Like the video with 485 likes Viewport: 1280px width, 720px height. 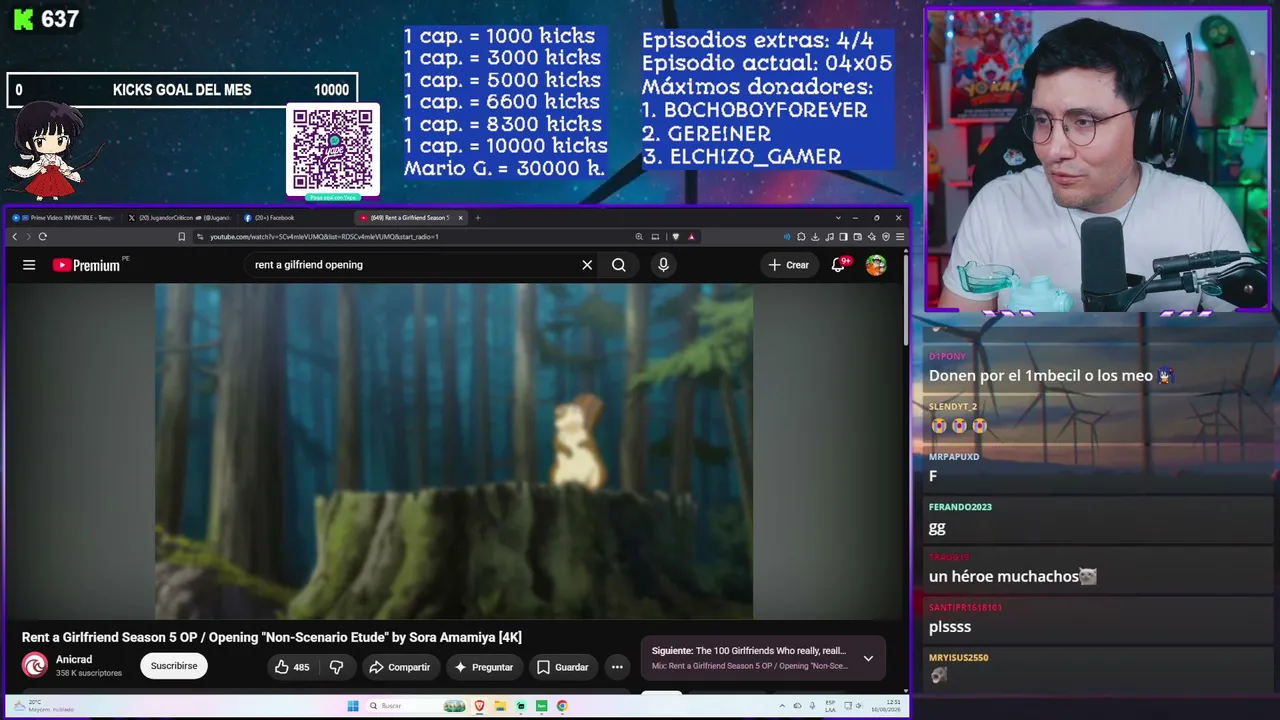pyautogui.click(x=292, y=667)
